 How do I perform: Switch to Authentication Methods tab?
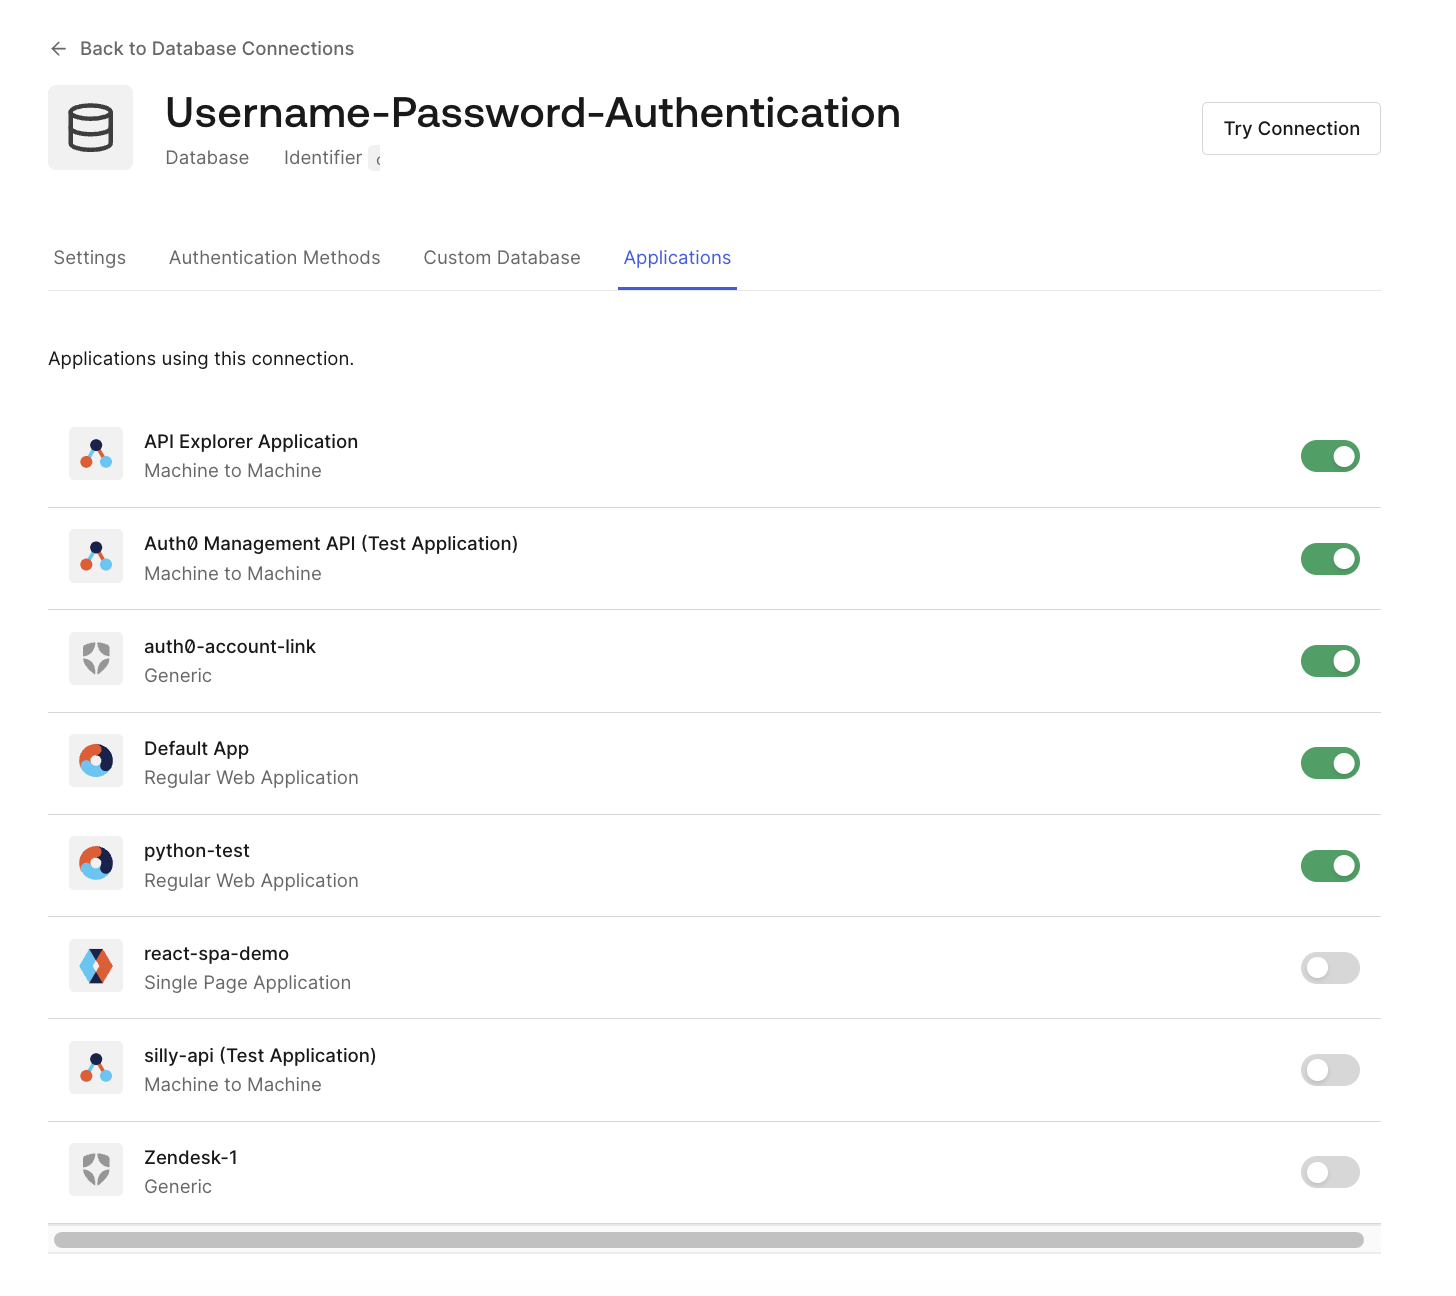click(x=275, y=258)
